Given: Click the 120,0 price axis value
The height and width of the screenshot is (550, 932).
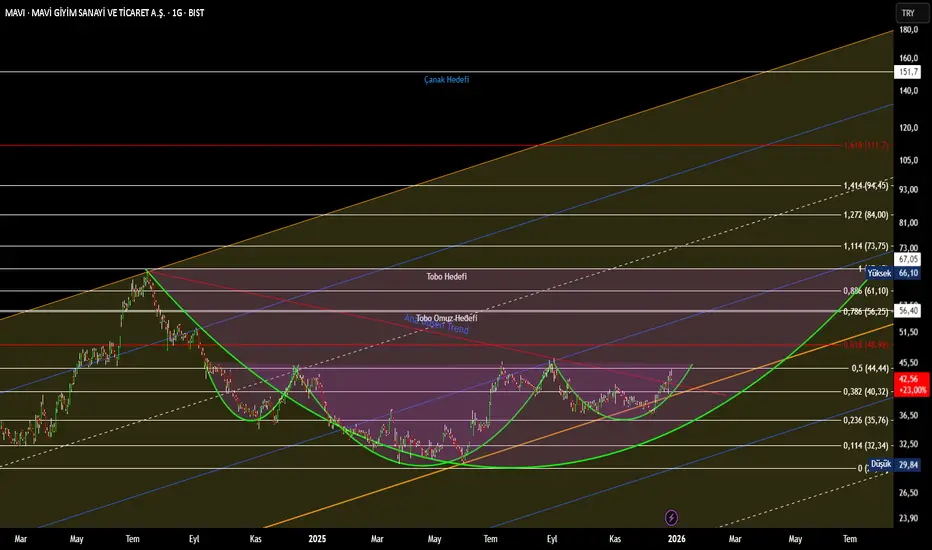Looking at the screenshot, I should click(x=908, y=128).
